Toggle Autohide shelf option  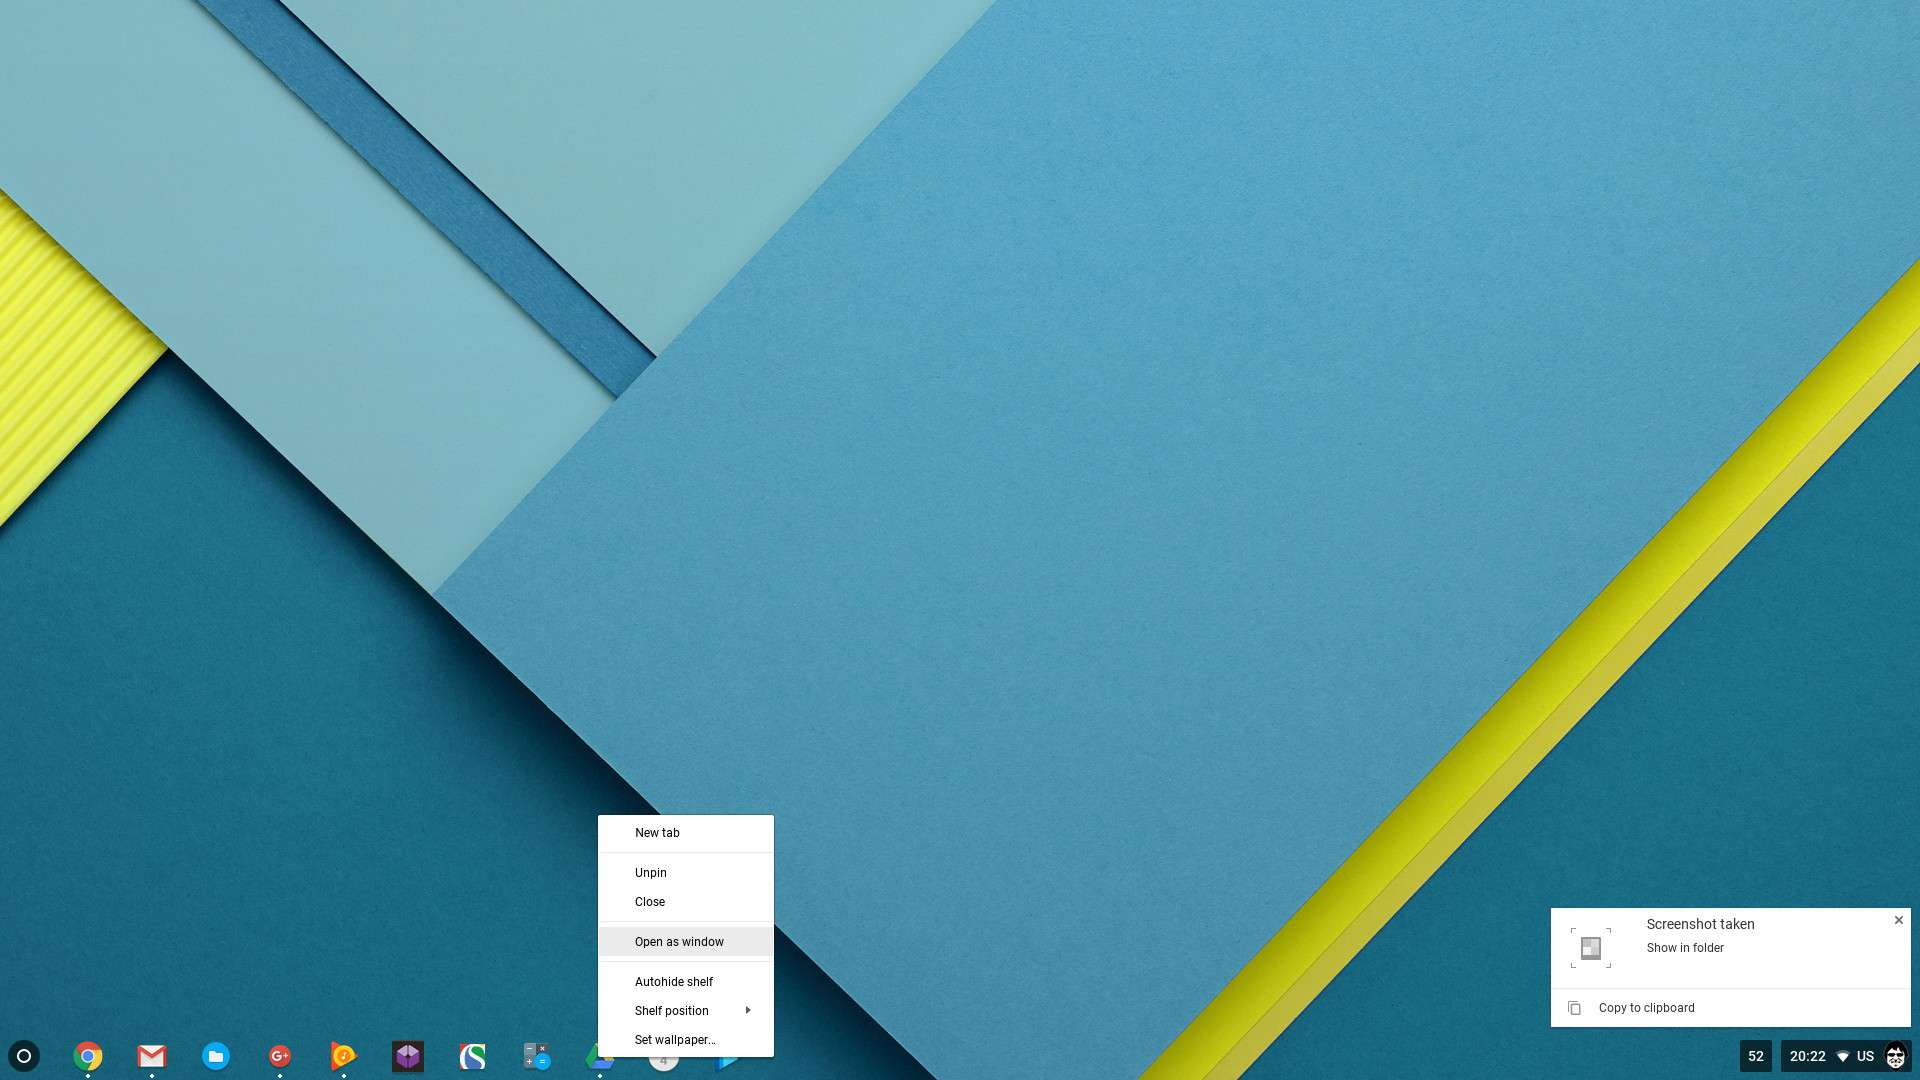[686, 982]
